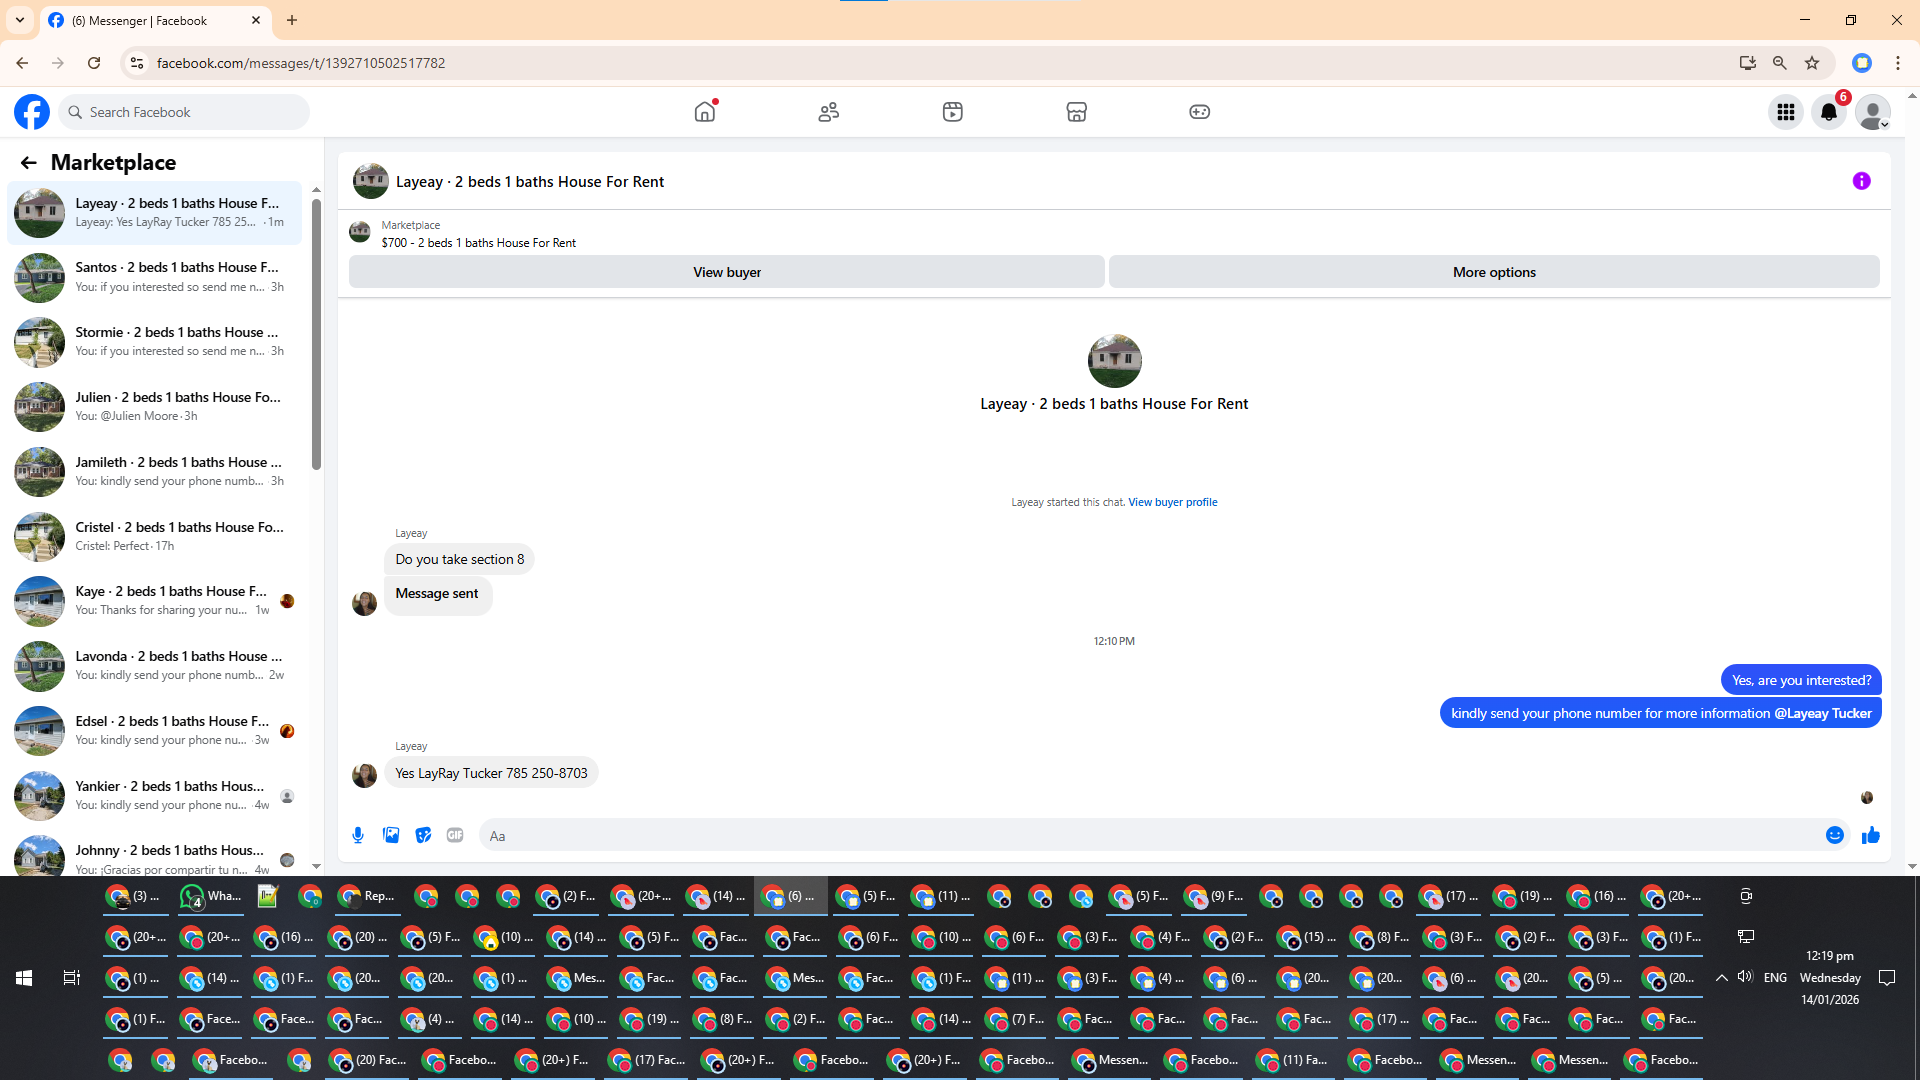This screenshot has width=1920, height=1080.
Task: Expand the browser tab search dropdown
Action: 20,20
